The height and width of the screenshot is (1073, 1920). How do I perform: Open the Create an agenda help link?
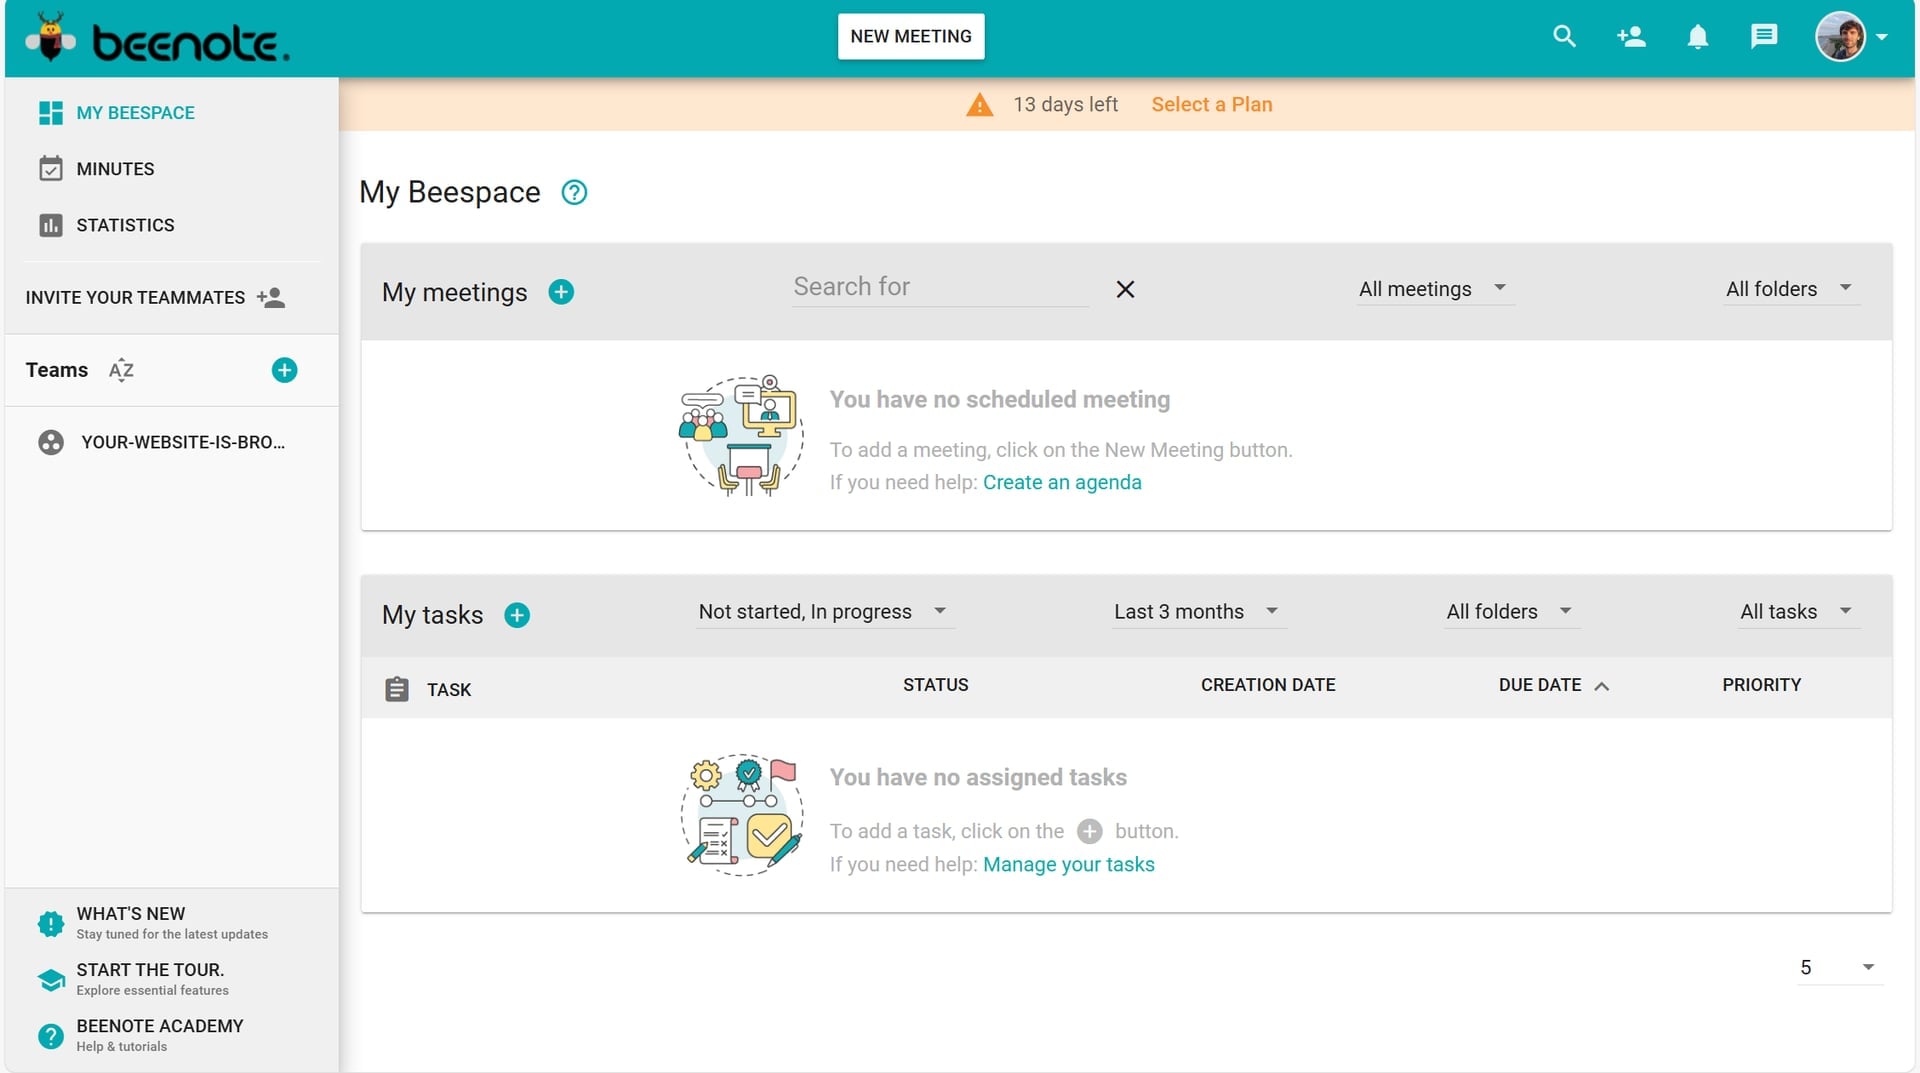[1062, 482]
